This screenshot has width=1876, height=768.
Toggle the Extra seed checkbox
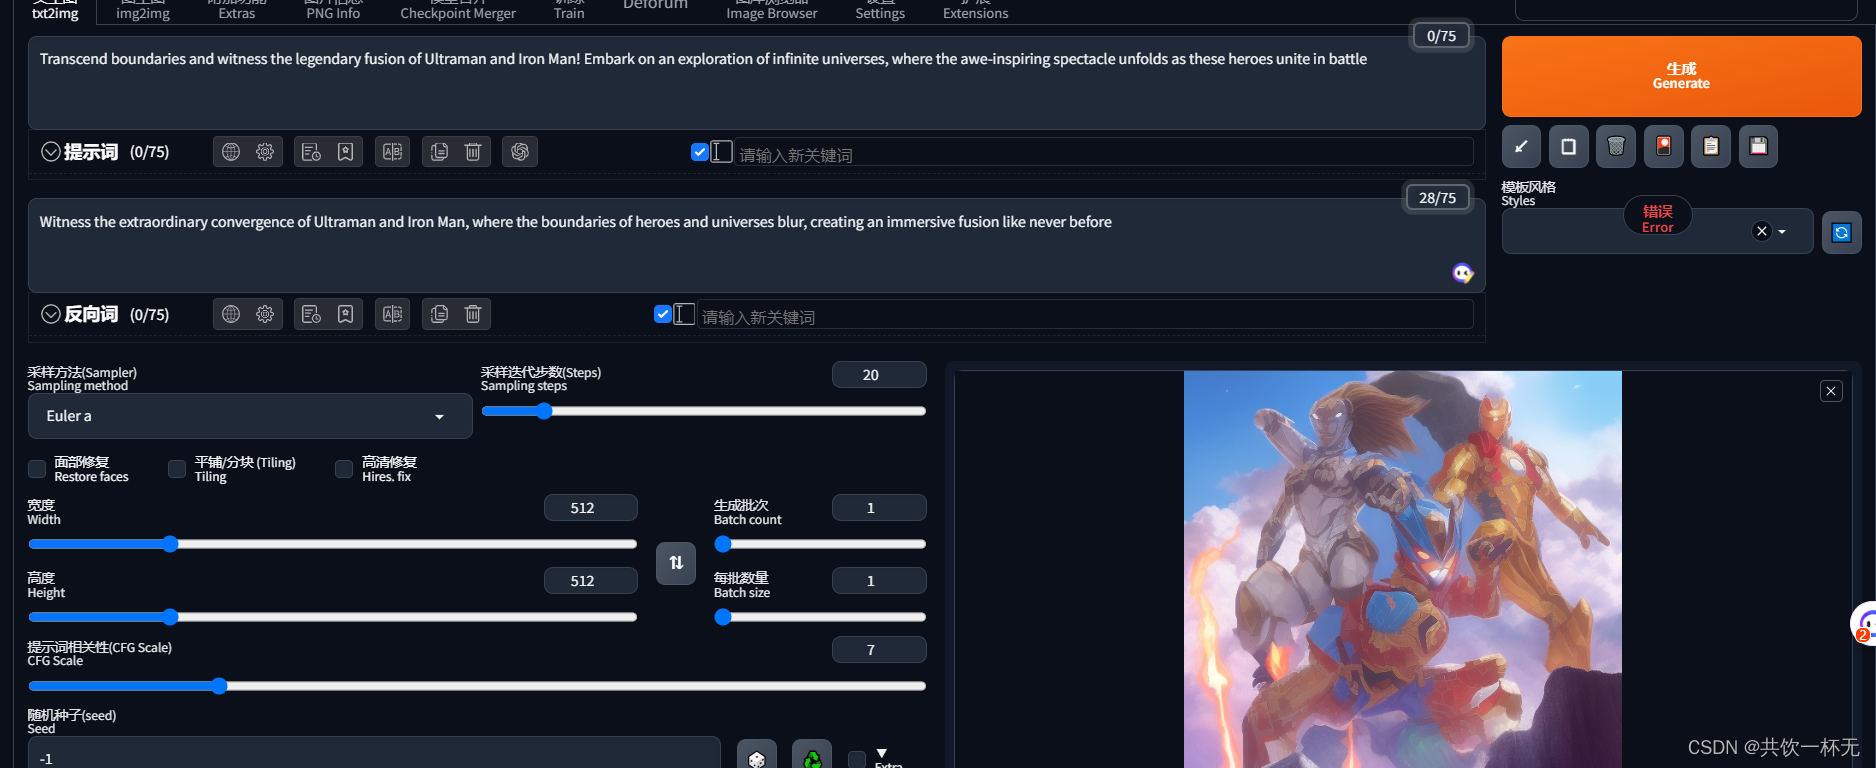857,760
